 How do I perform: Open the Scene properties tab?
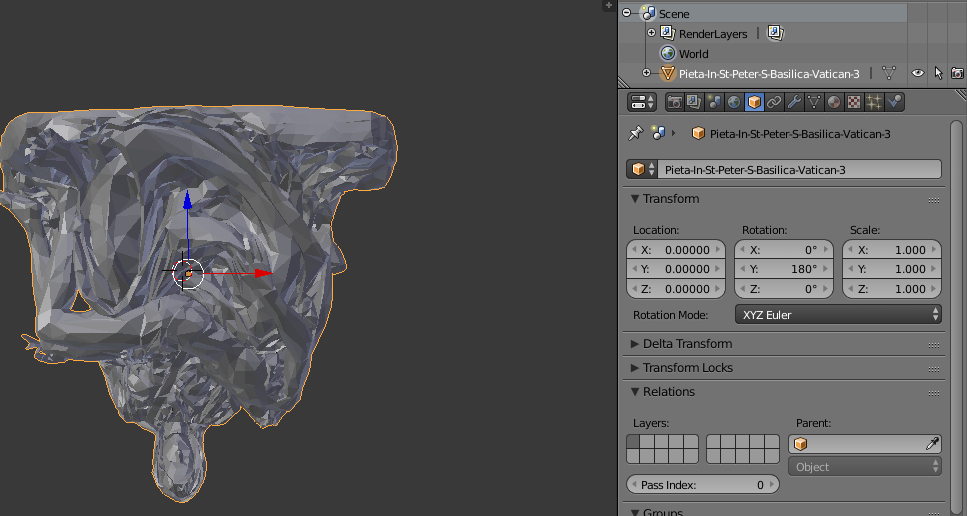[x=714, y=102]
